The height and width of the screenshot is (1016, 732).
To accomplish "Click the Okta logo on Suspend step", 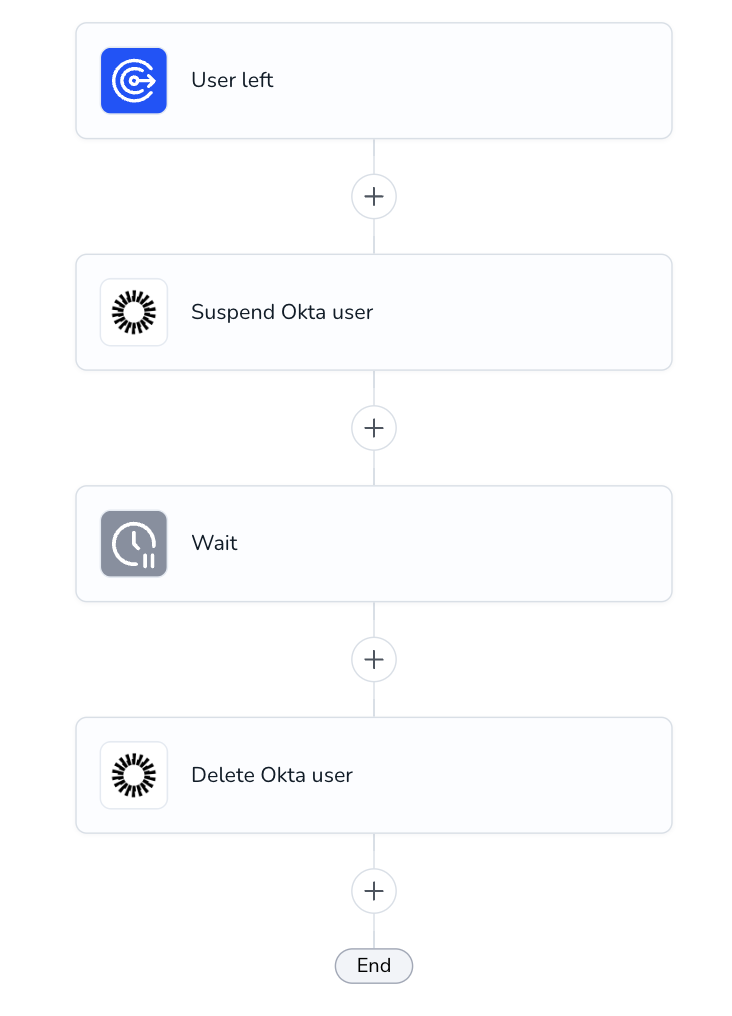I will (133, 312).
